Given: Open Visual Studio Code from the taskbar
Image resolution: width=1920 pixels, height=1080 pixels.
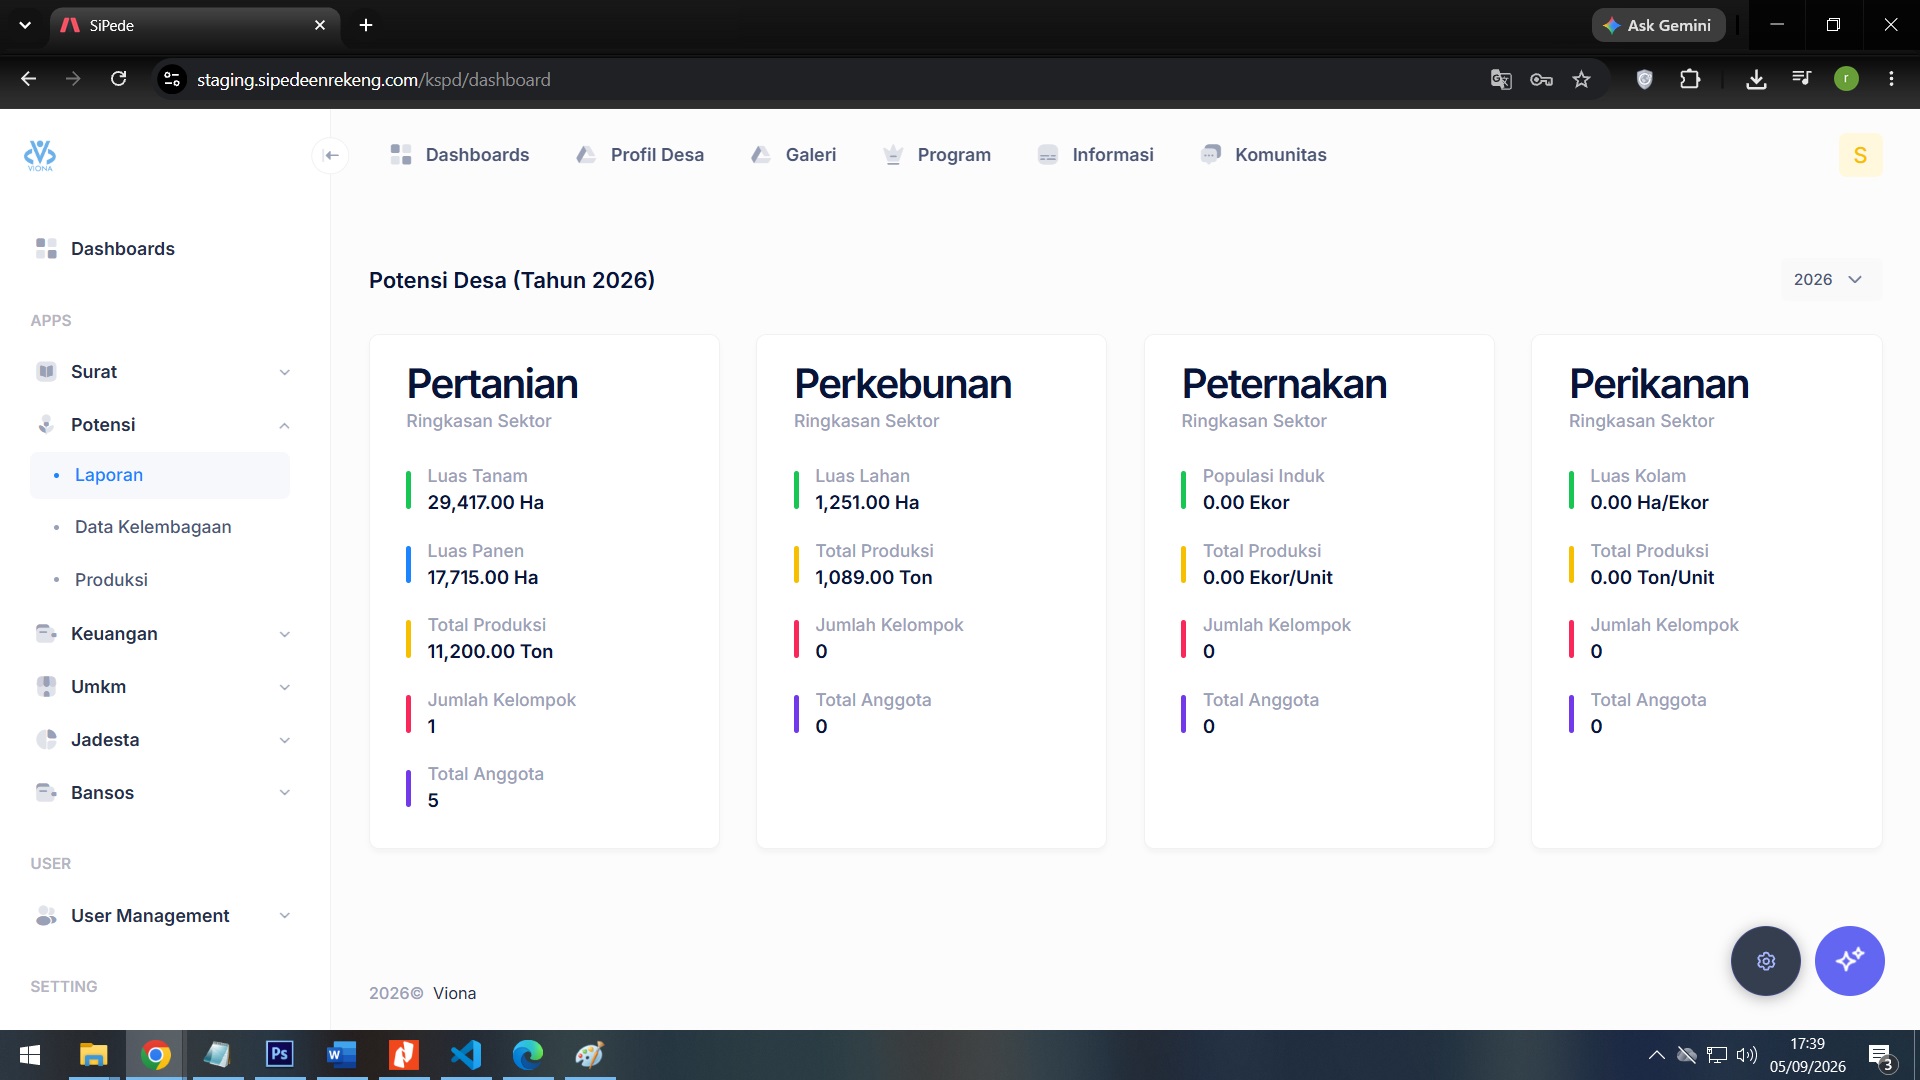Looking at the screenshot, I should coord(466,1054).
